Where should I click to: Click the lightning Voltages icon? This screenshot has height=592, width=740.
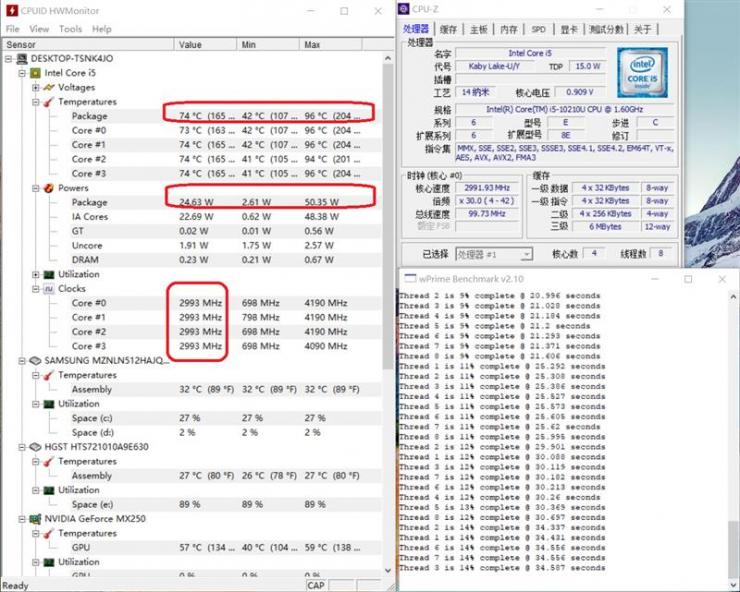point(49,87)
